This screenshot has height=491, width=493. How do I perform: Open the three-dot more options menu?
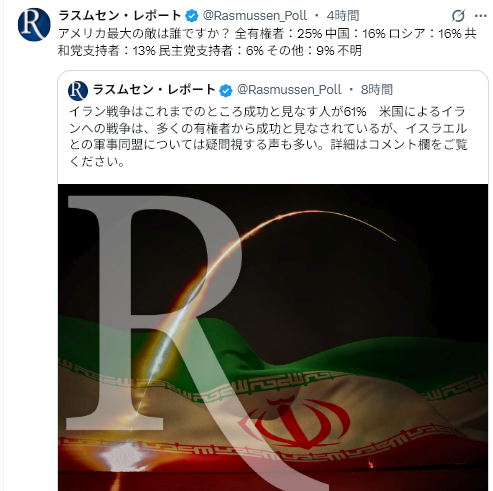480,16
